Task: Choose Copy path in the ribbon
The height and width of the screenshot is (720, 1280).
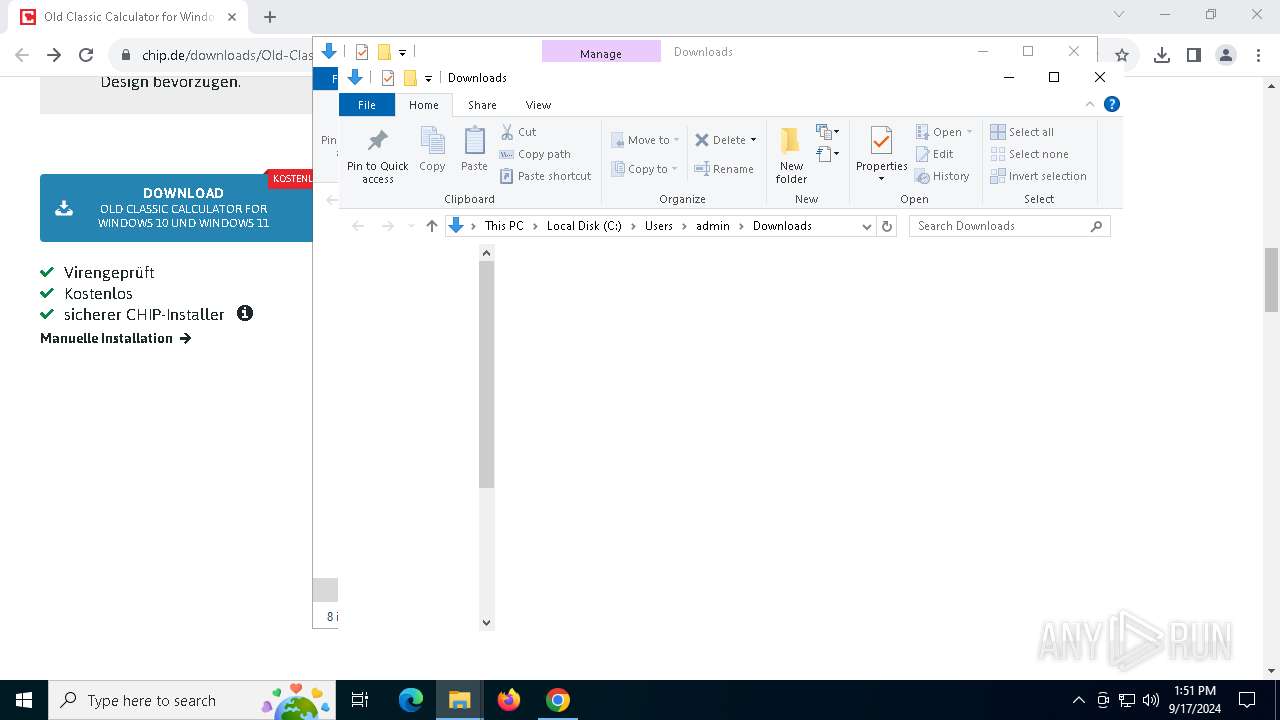Action: point(535,154)
